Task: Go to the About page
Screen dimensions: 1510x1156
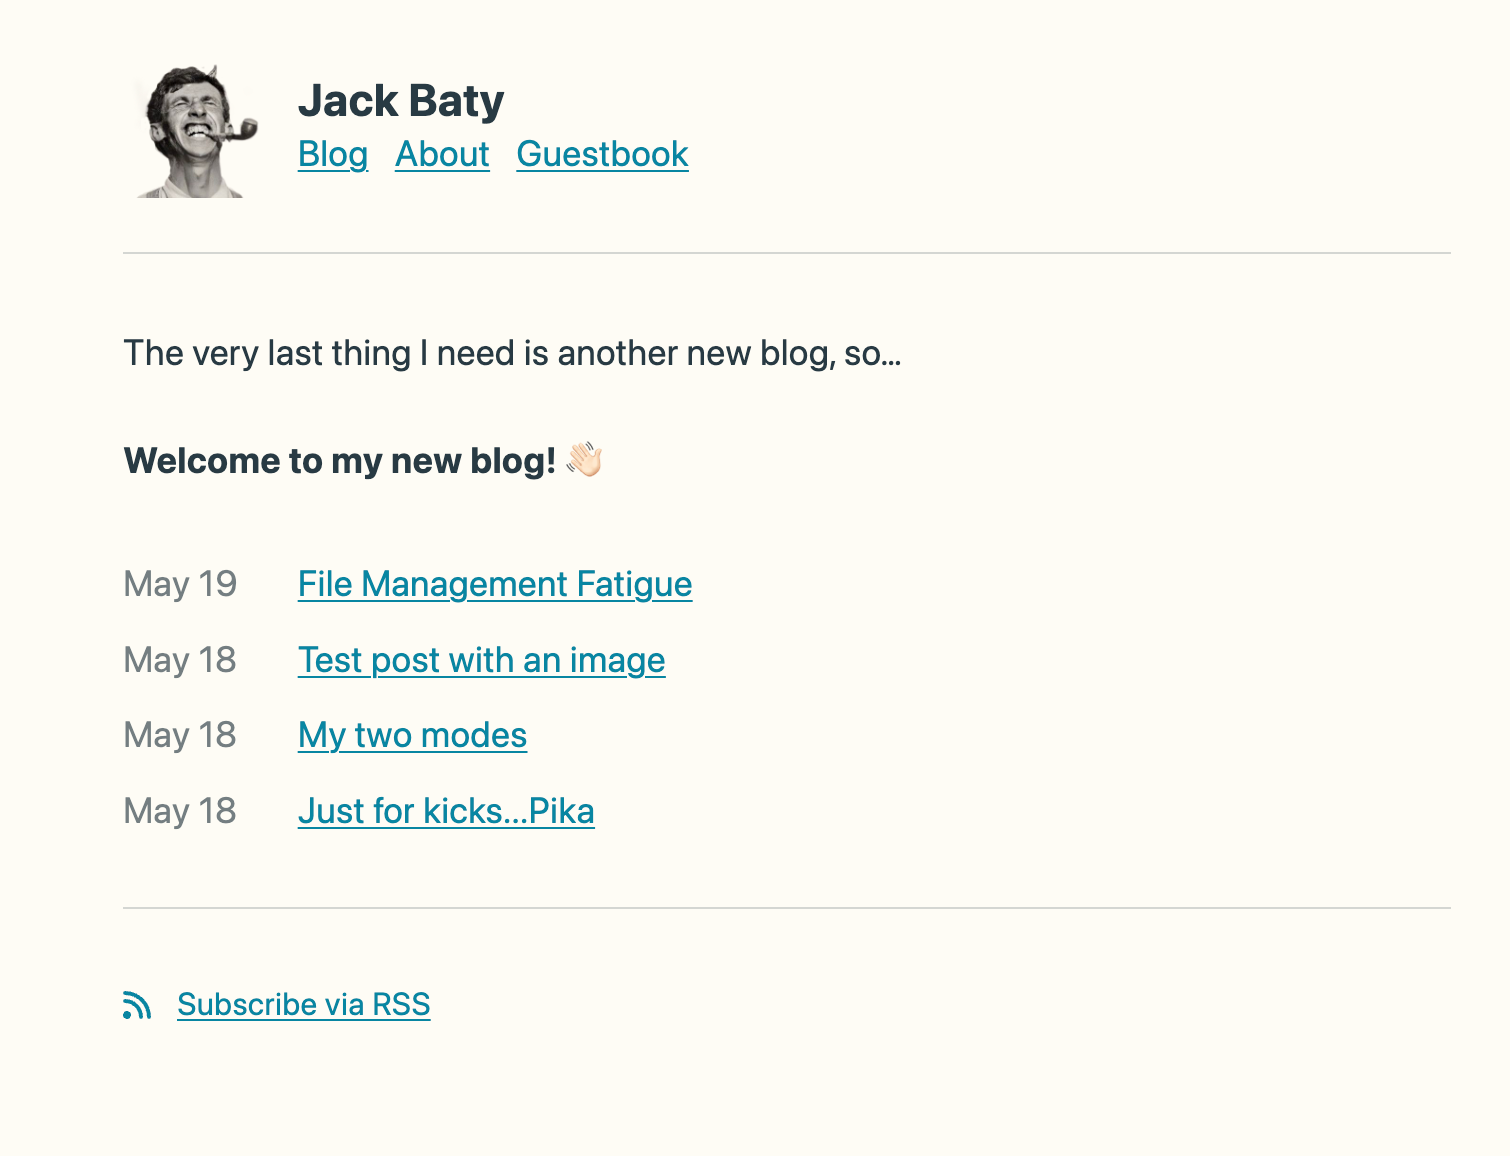Action: tap(442, 154)
